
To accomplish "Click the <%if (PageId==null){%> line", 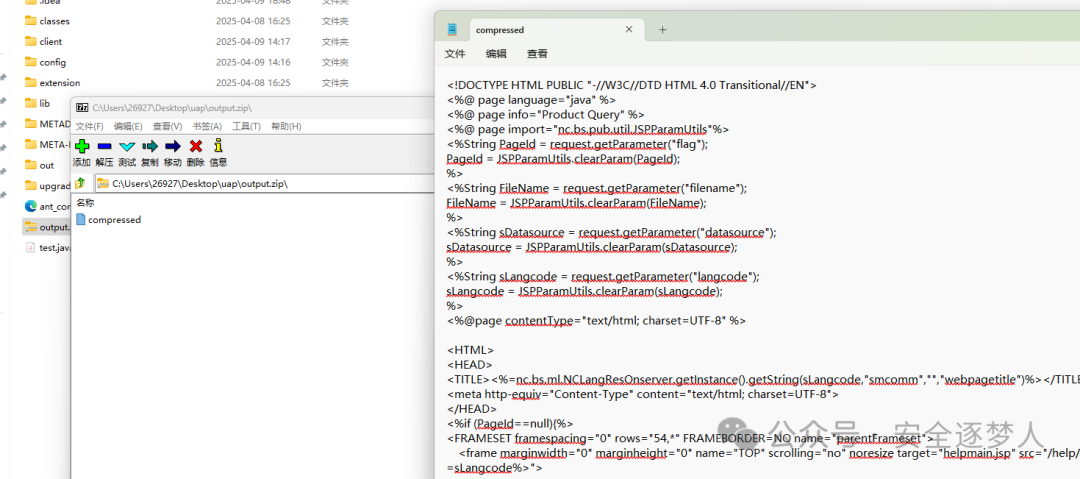I will [510, 423].
